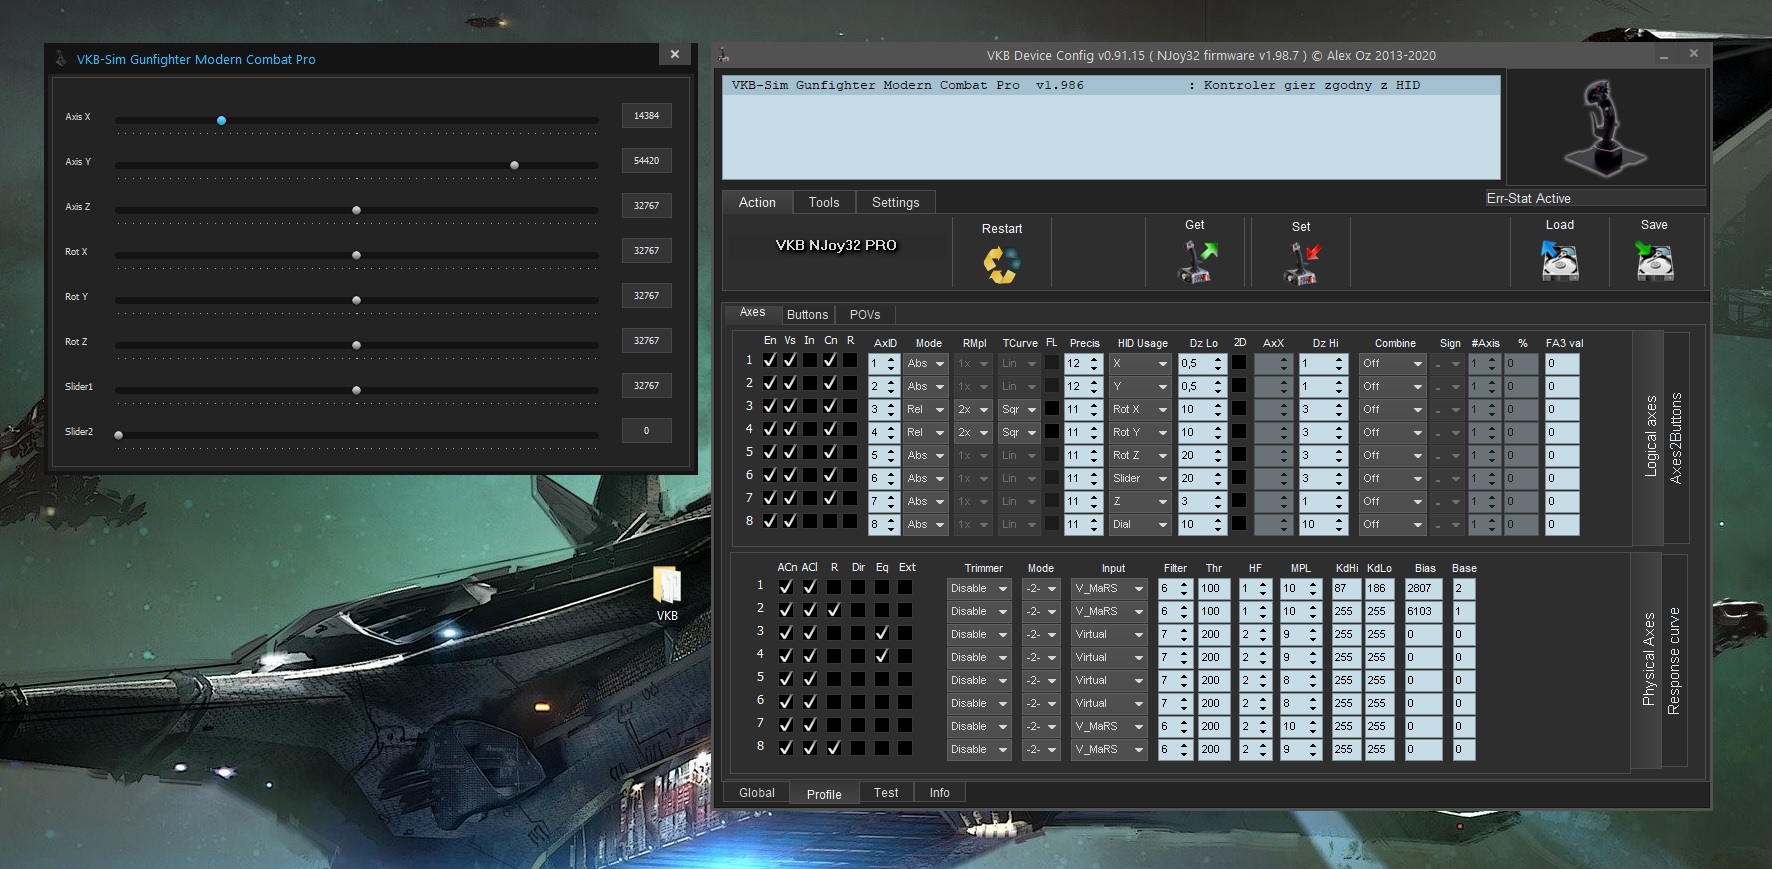The image size is (1772, 869).
Task: Minimize the VKB Device Config window
Action: click(x=1664, y=55)
